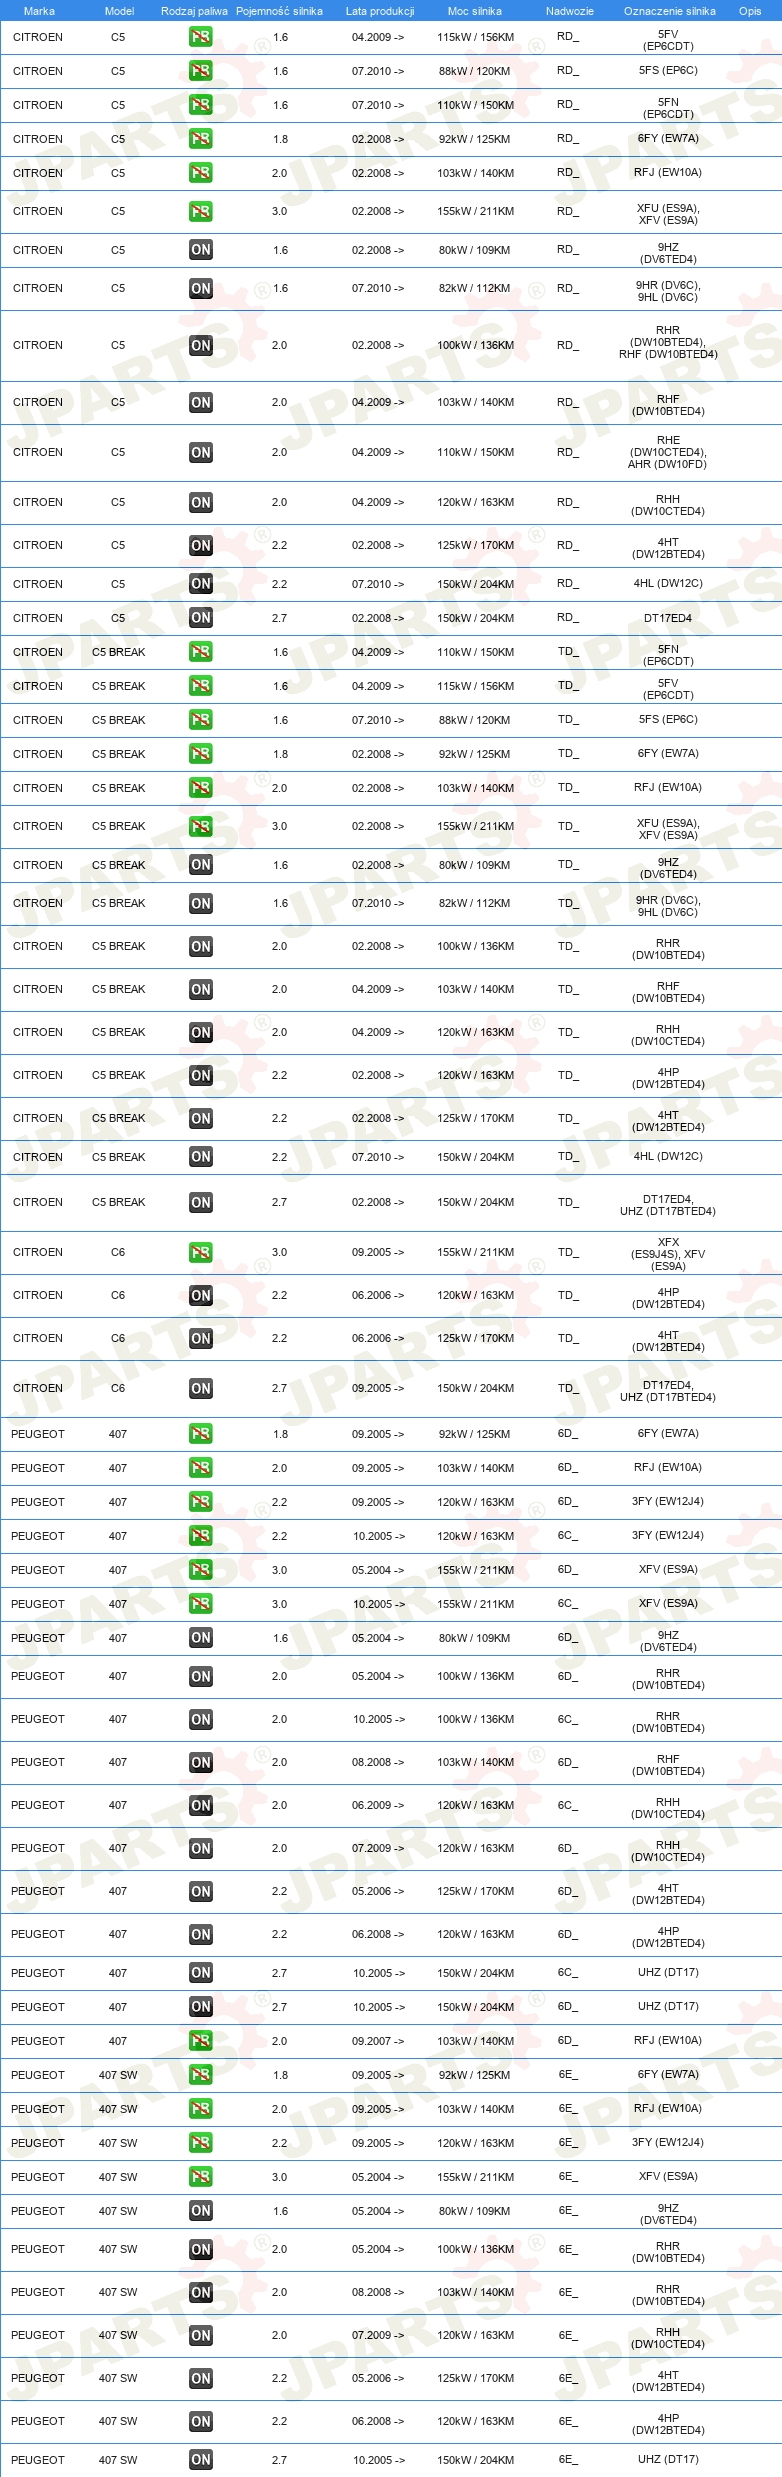This screenshot has width=782, height=2477.
Task: Click 4HL (DW12C) engine code in C5 BREAK row
Action: coord(668,1157)
